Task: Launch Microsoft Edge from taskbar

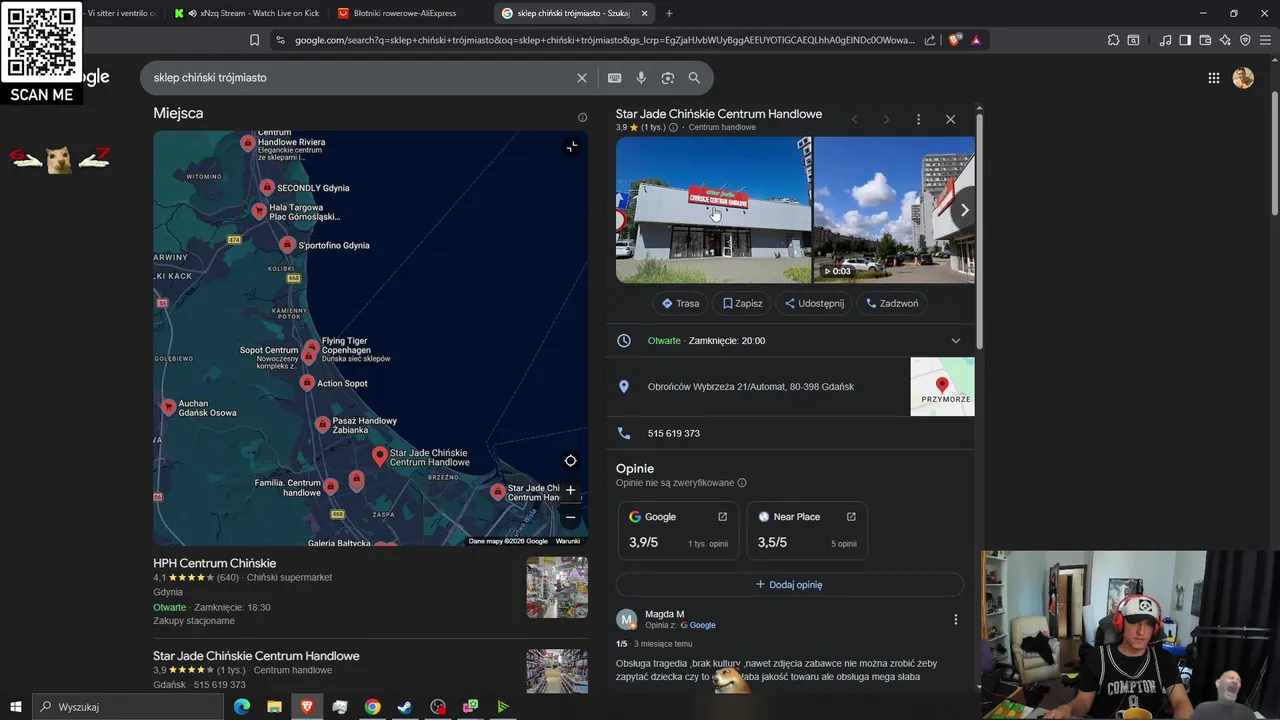Action: coord(242,707)
